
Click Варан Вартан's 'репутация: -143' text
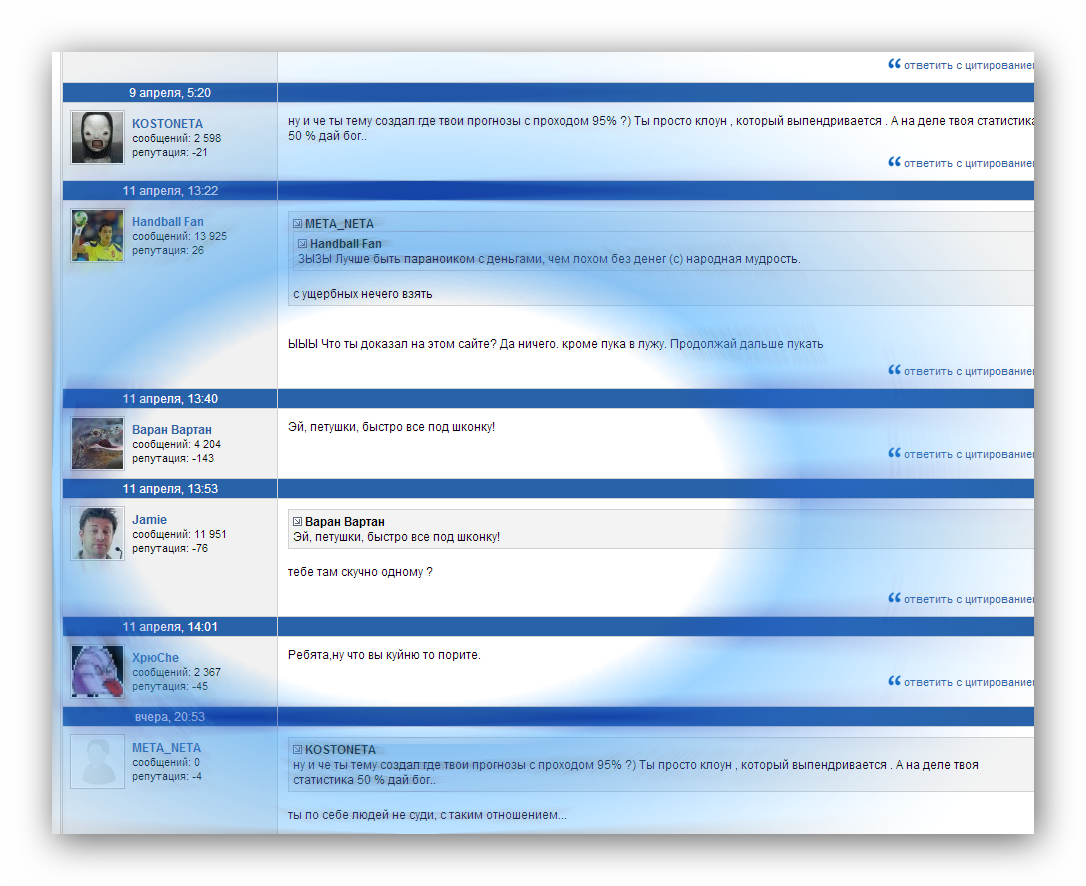pos(172,459)
